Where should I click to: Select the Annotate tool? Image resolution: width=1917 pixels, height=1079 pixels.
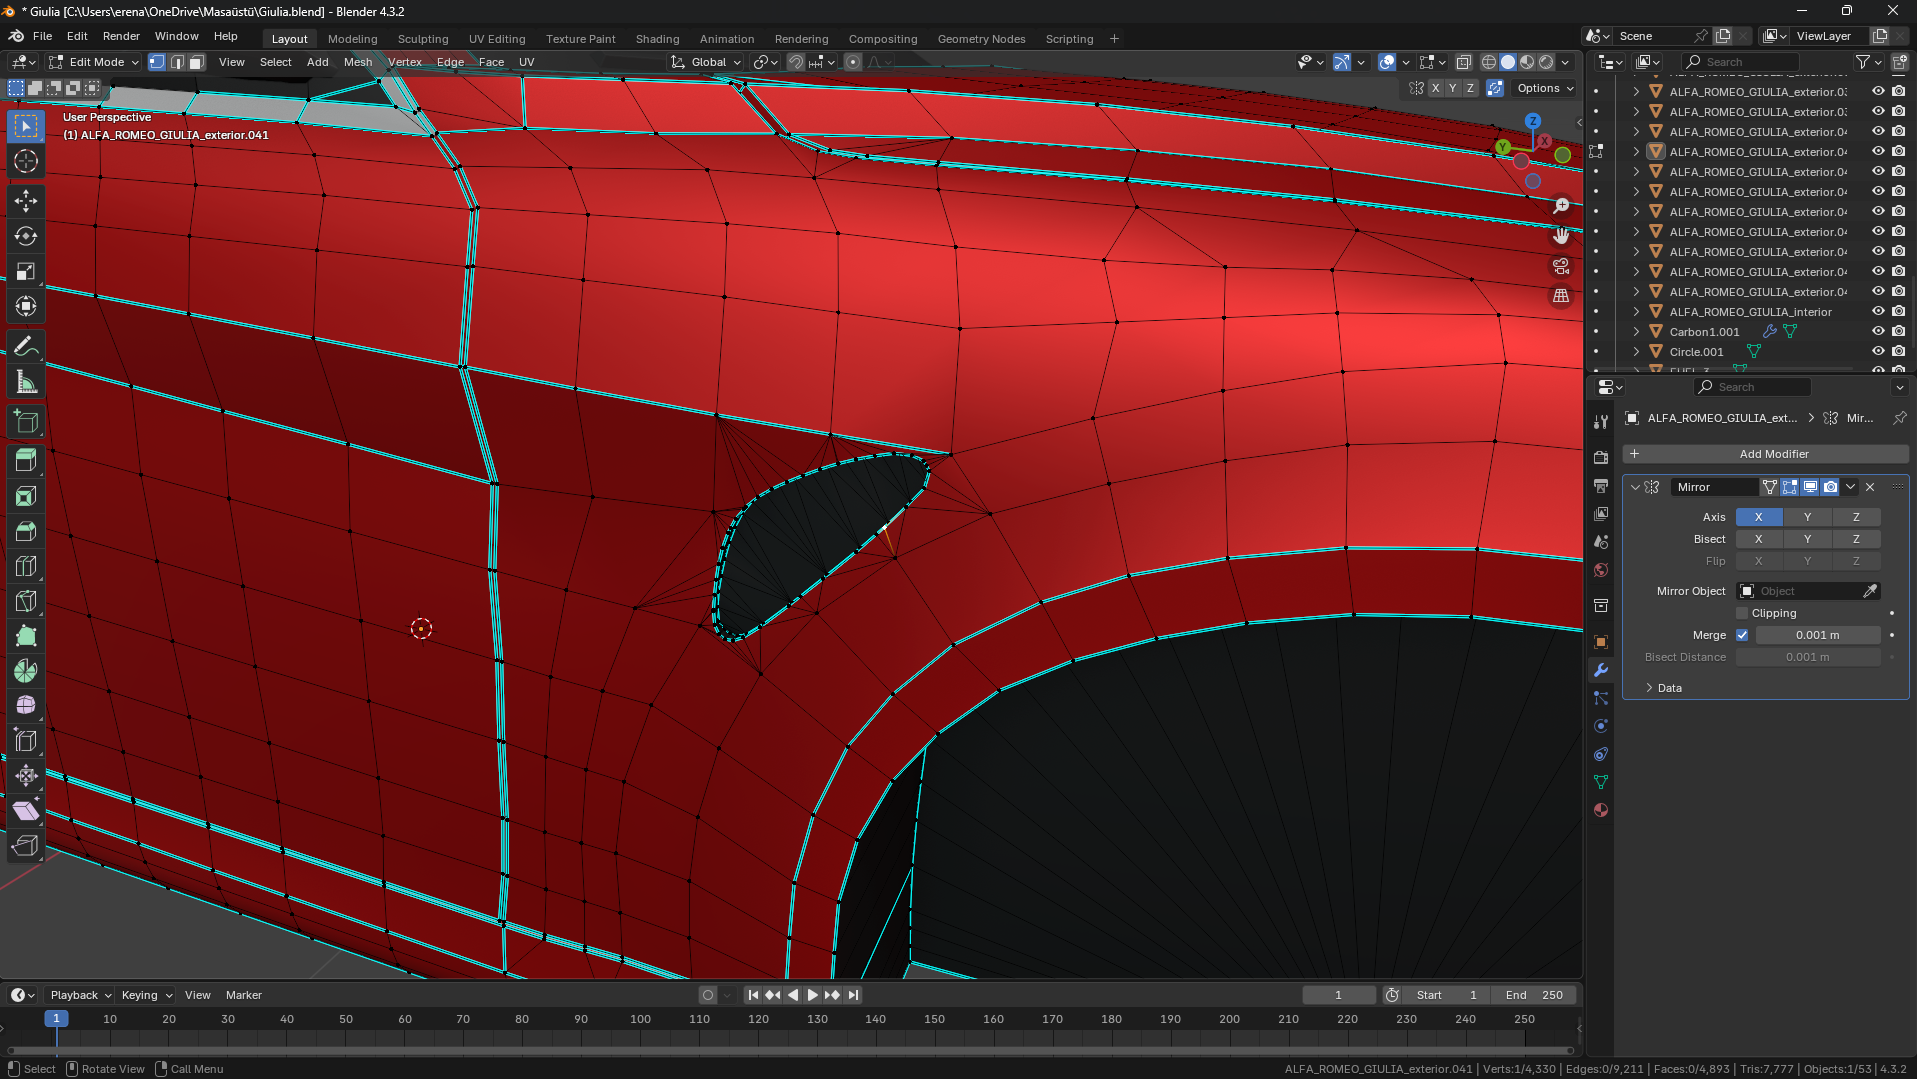[x=26, y=347]
